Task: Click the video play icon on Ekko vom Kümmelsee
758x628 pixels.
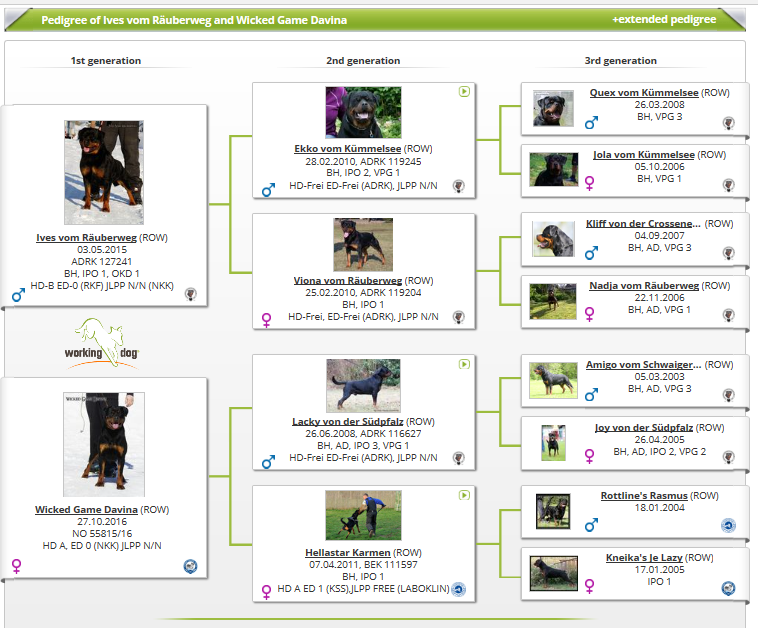Action: point(464,91)
